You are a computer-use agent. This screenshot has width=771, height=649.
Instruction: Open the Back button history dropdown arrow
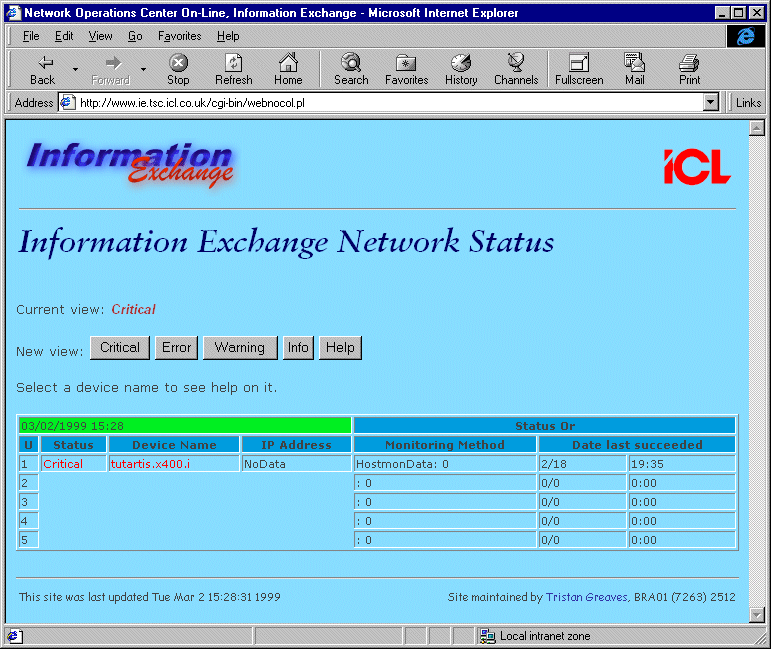point(75,69)
